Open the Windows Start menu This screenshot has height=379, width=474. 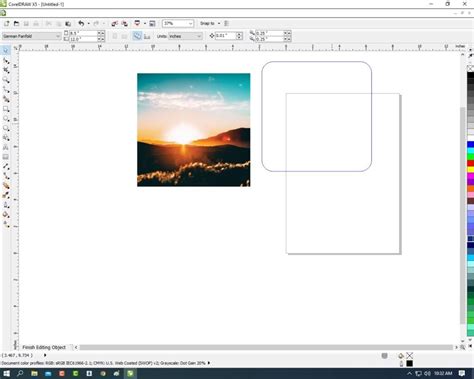tap(6, 373)
